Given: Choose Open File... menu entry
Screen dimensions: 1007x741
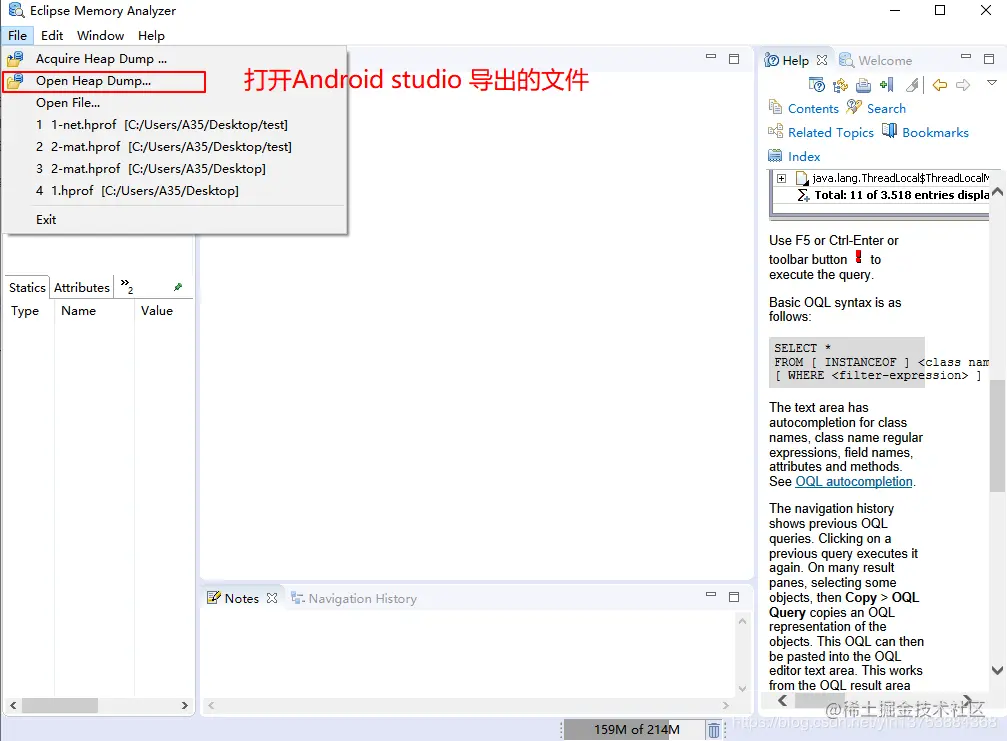Looking at the screenshot, I should 175,103.
